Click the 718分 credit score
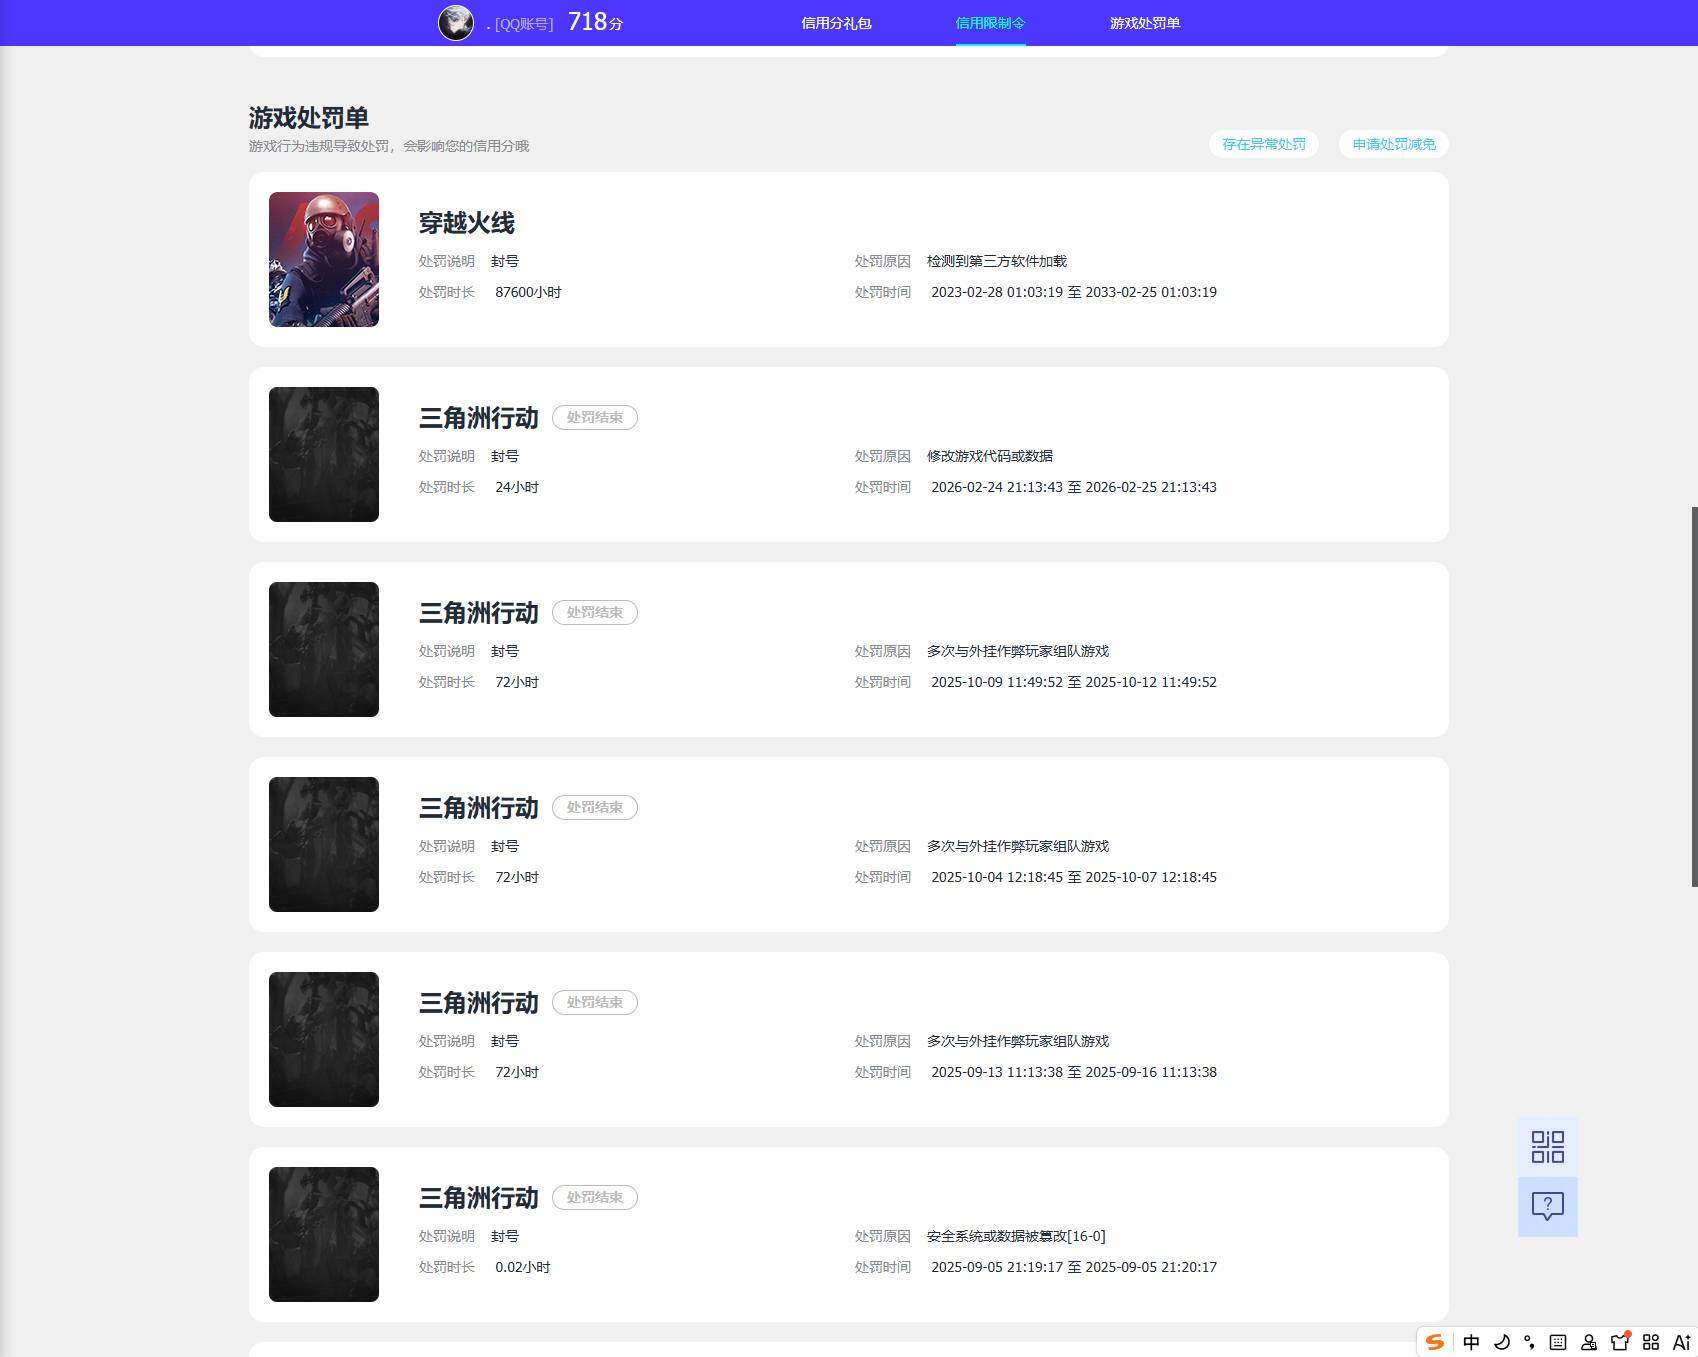This screenshot has width=1698, height=1357. [x=595, y=22]
